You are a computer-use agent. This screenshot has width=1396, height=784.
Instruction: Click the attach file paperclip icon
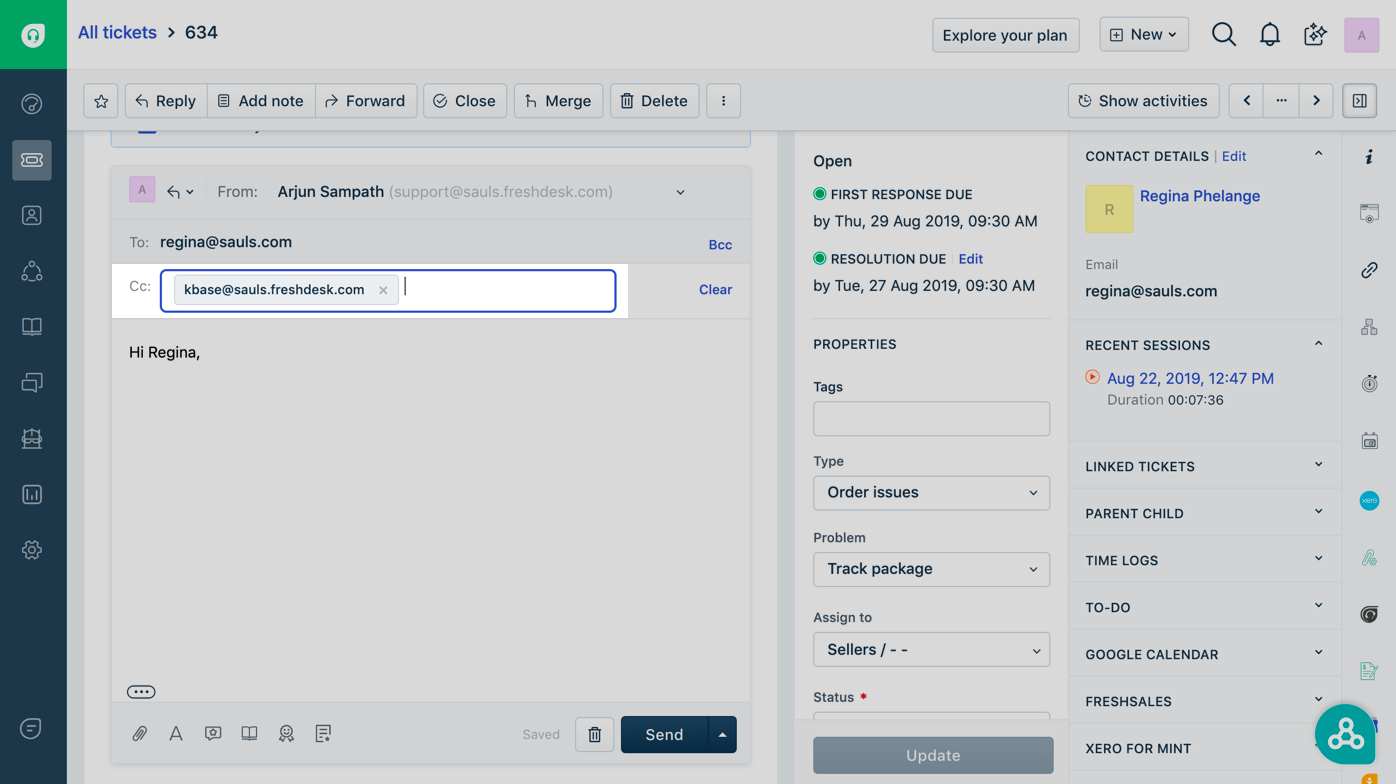point(140,734)
